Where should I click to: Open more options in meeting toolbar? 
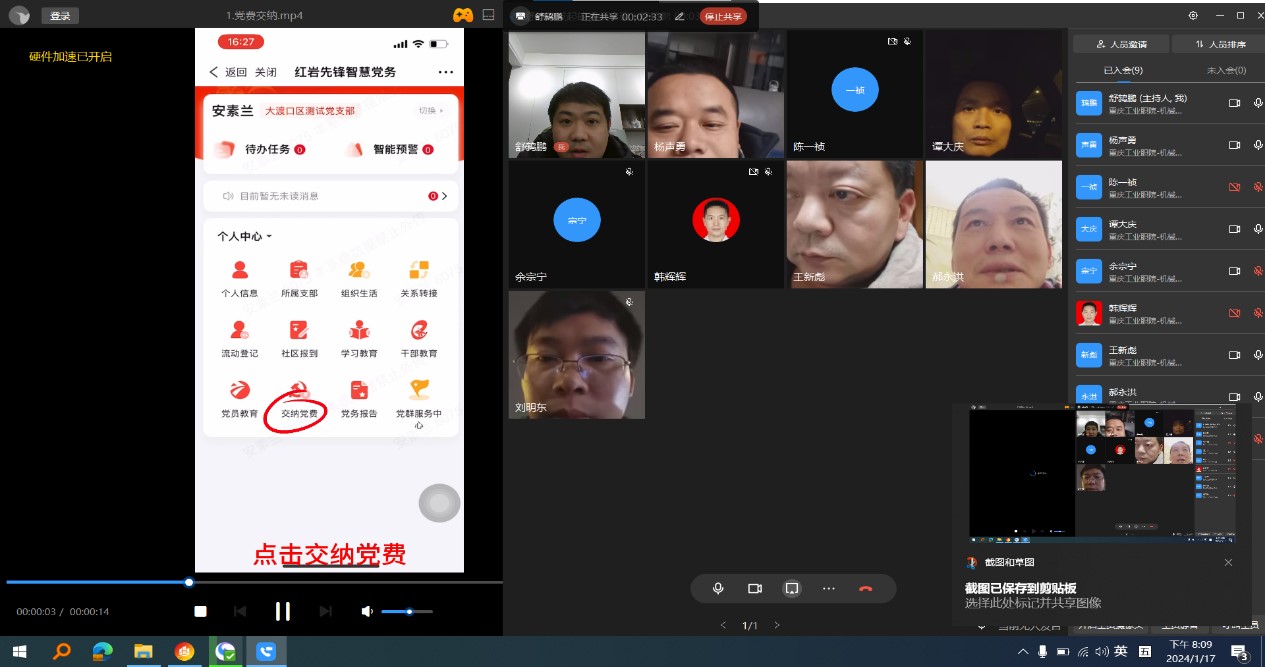point(828,588)
